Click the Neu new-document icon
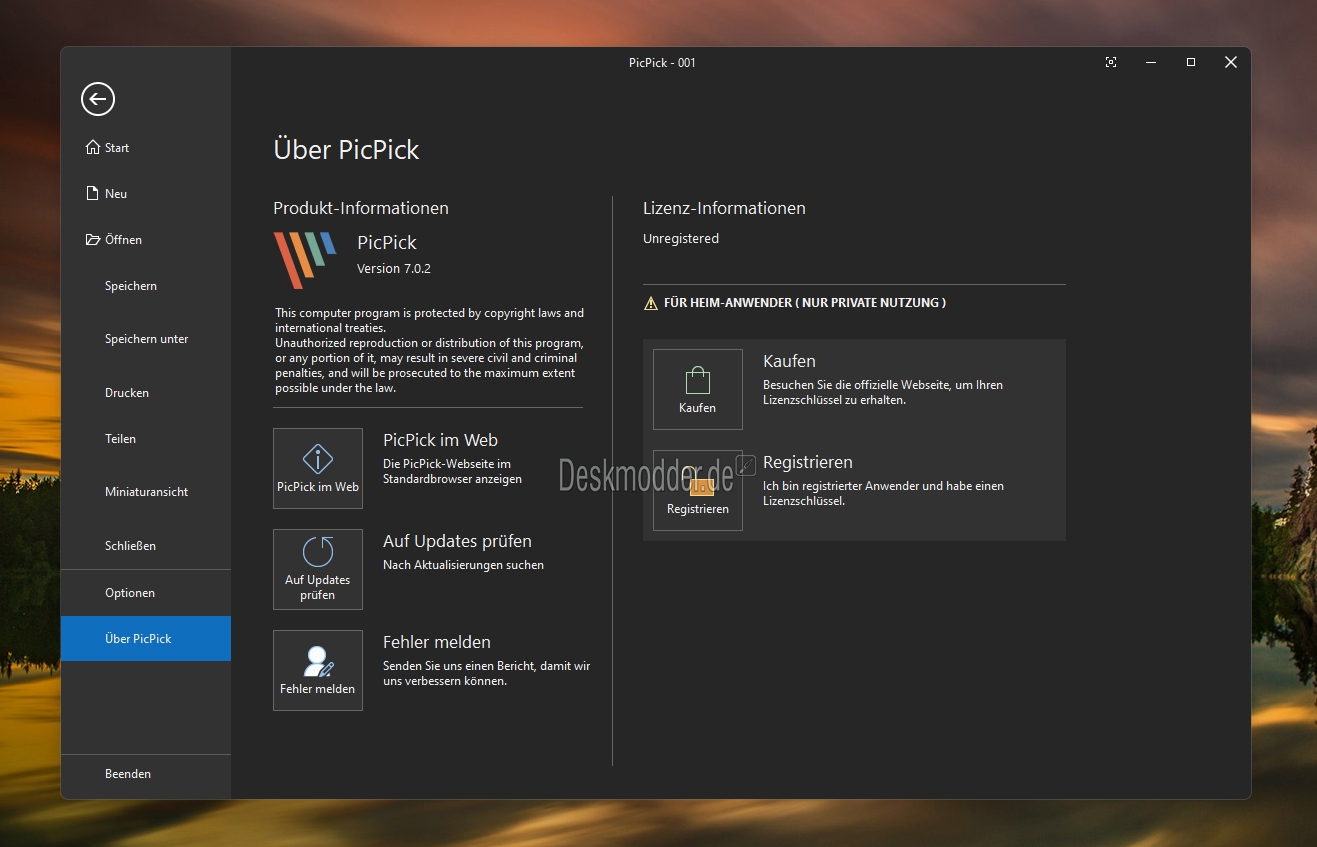The width and height of the screenshot is (1317, 847). (92, 193)
